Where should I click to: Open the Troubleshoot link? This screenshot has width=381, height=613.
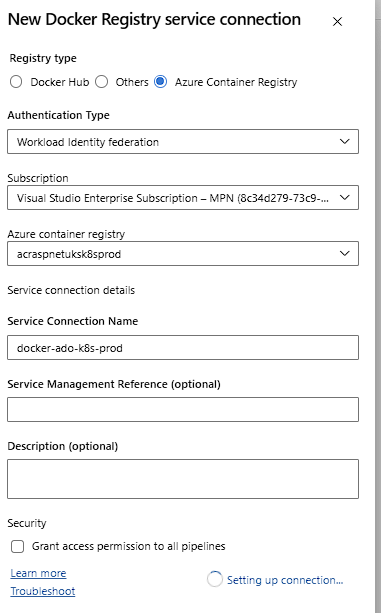pos(43,591)
